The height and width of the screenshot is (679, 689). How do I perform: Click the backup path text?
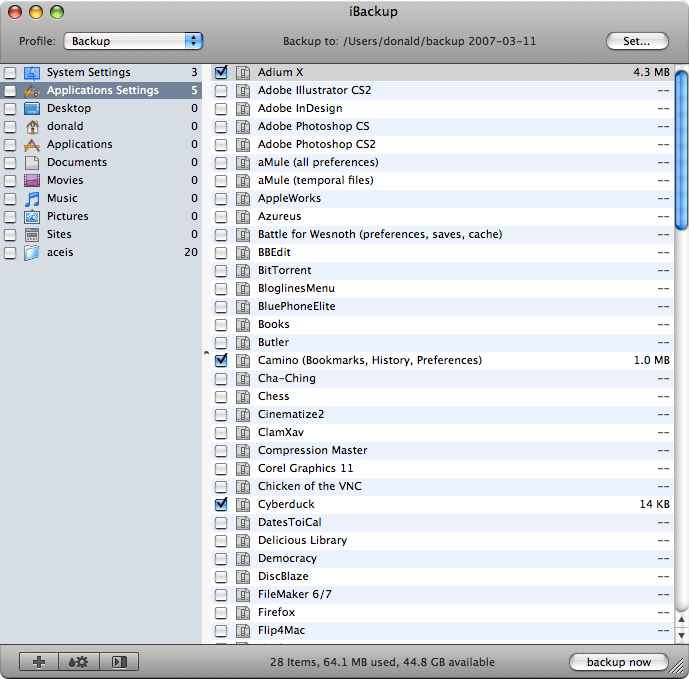(409, 41)
